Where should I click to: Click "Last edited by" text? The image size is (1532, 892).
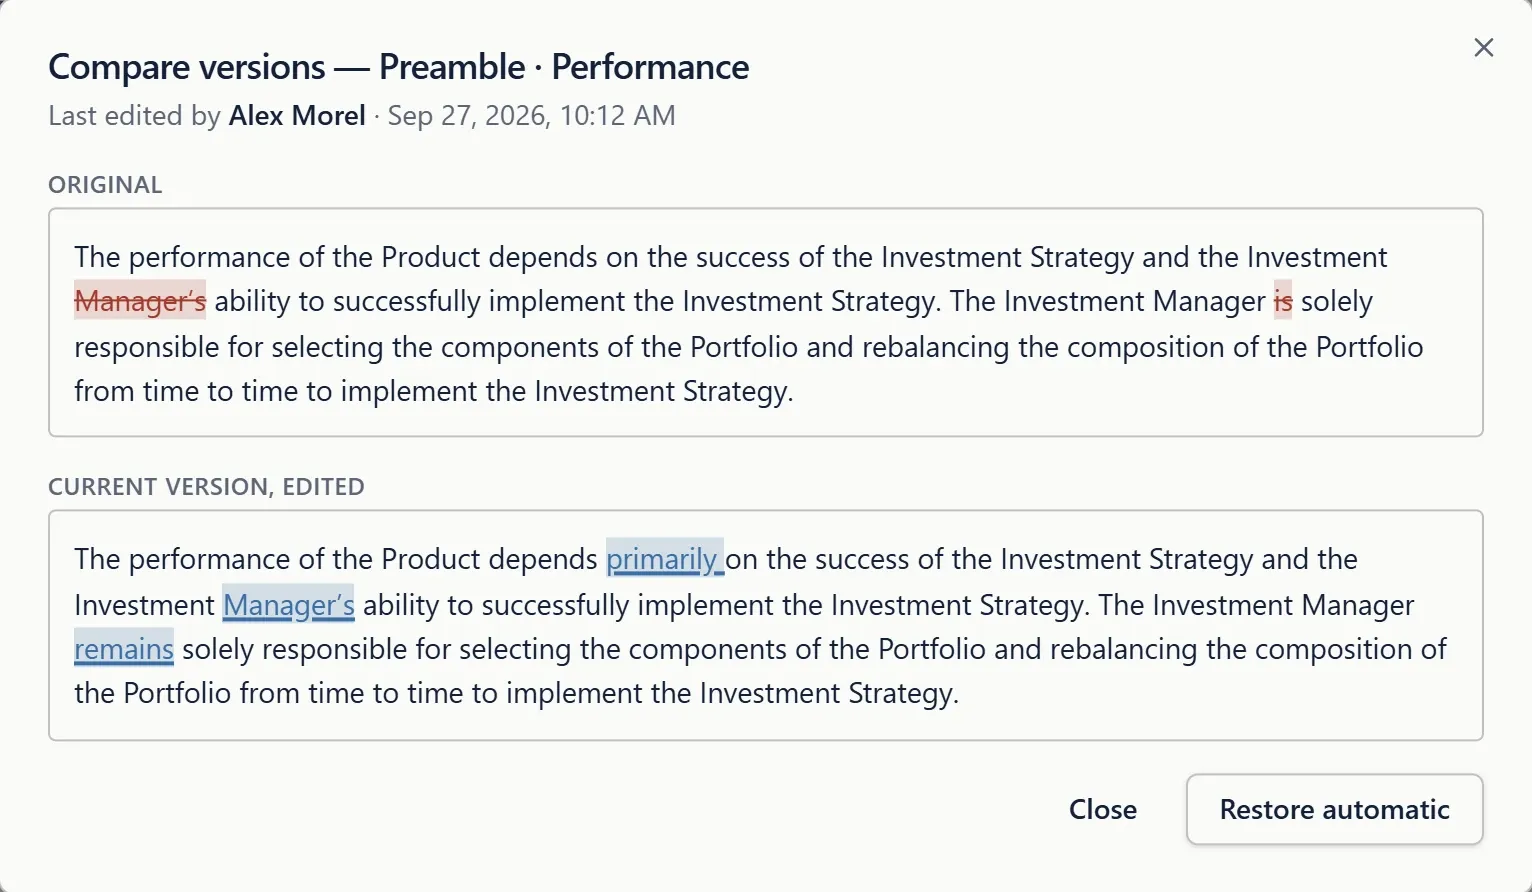pyautogui.click(x=134, y=116)
